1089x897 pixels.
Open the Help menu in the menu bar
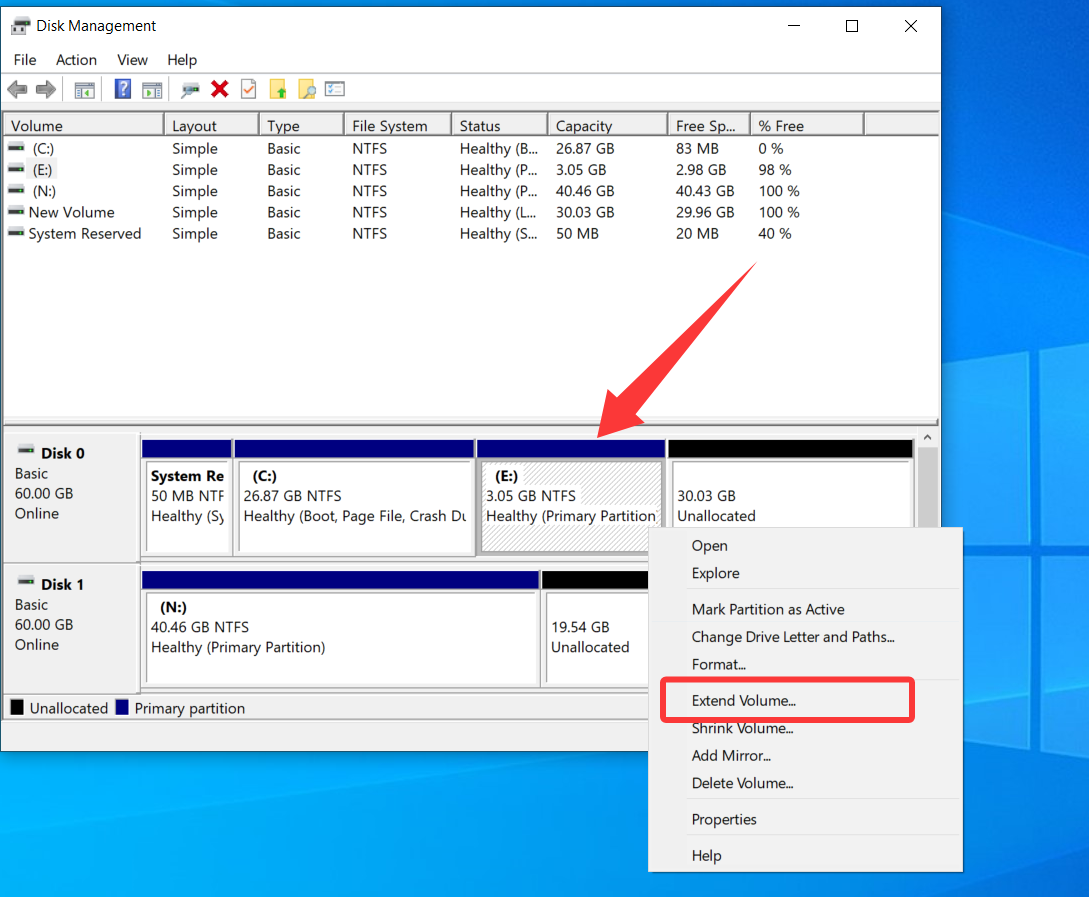click(x=182, y=60)
